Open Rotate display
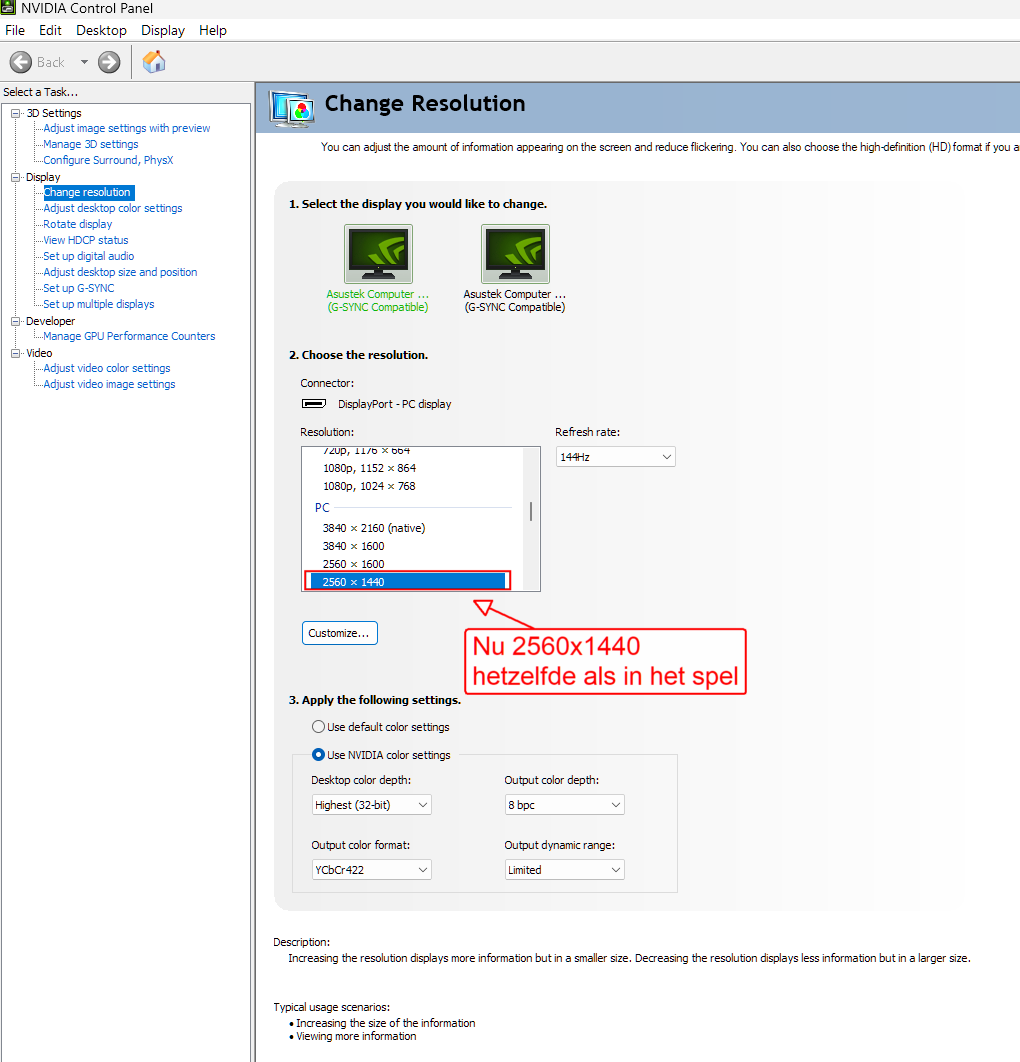Image resolution: width=1020 pixels, height=1062 pixels. coord(78,224)
